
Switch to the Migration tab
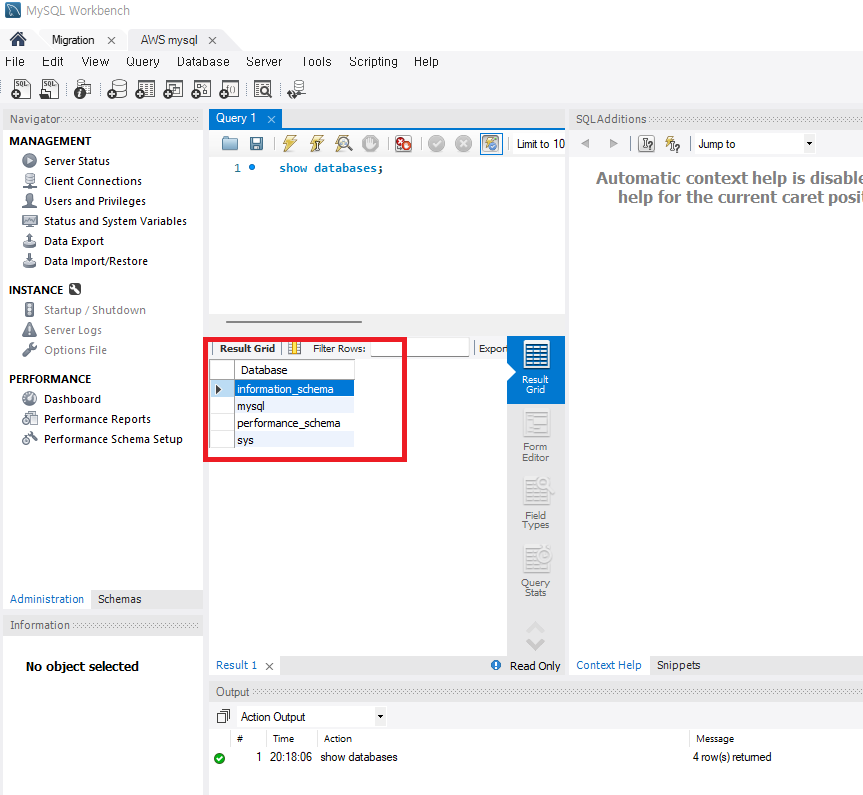73,40
